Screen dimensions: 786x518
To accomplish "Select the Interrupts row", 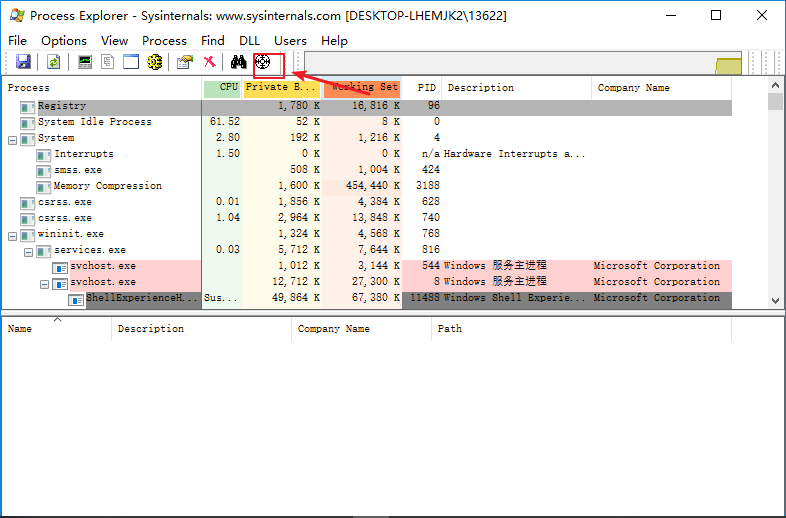I will (x=367, y=154).
